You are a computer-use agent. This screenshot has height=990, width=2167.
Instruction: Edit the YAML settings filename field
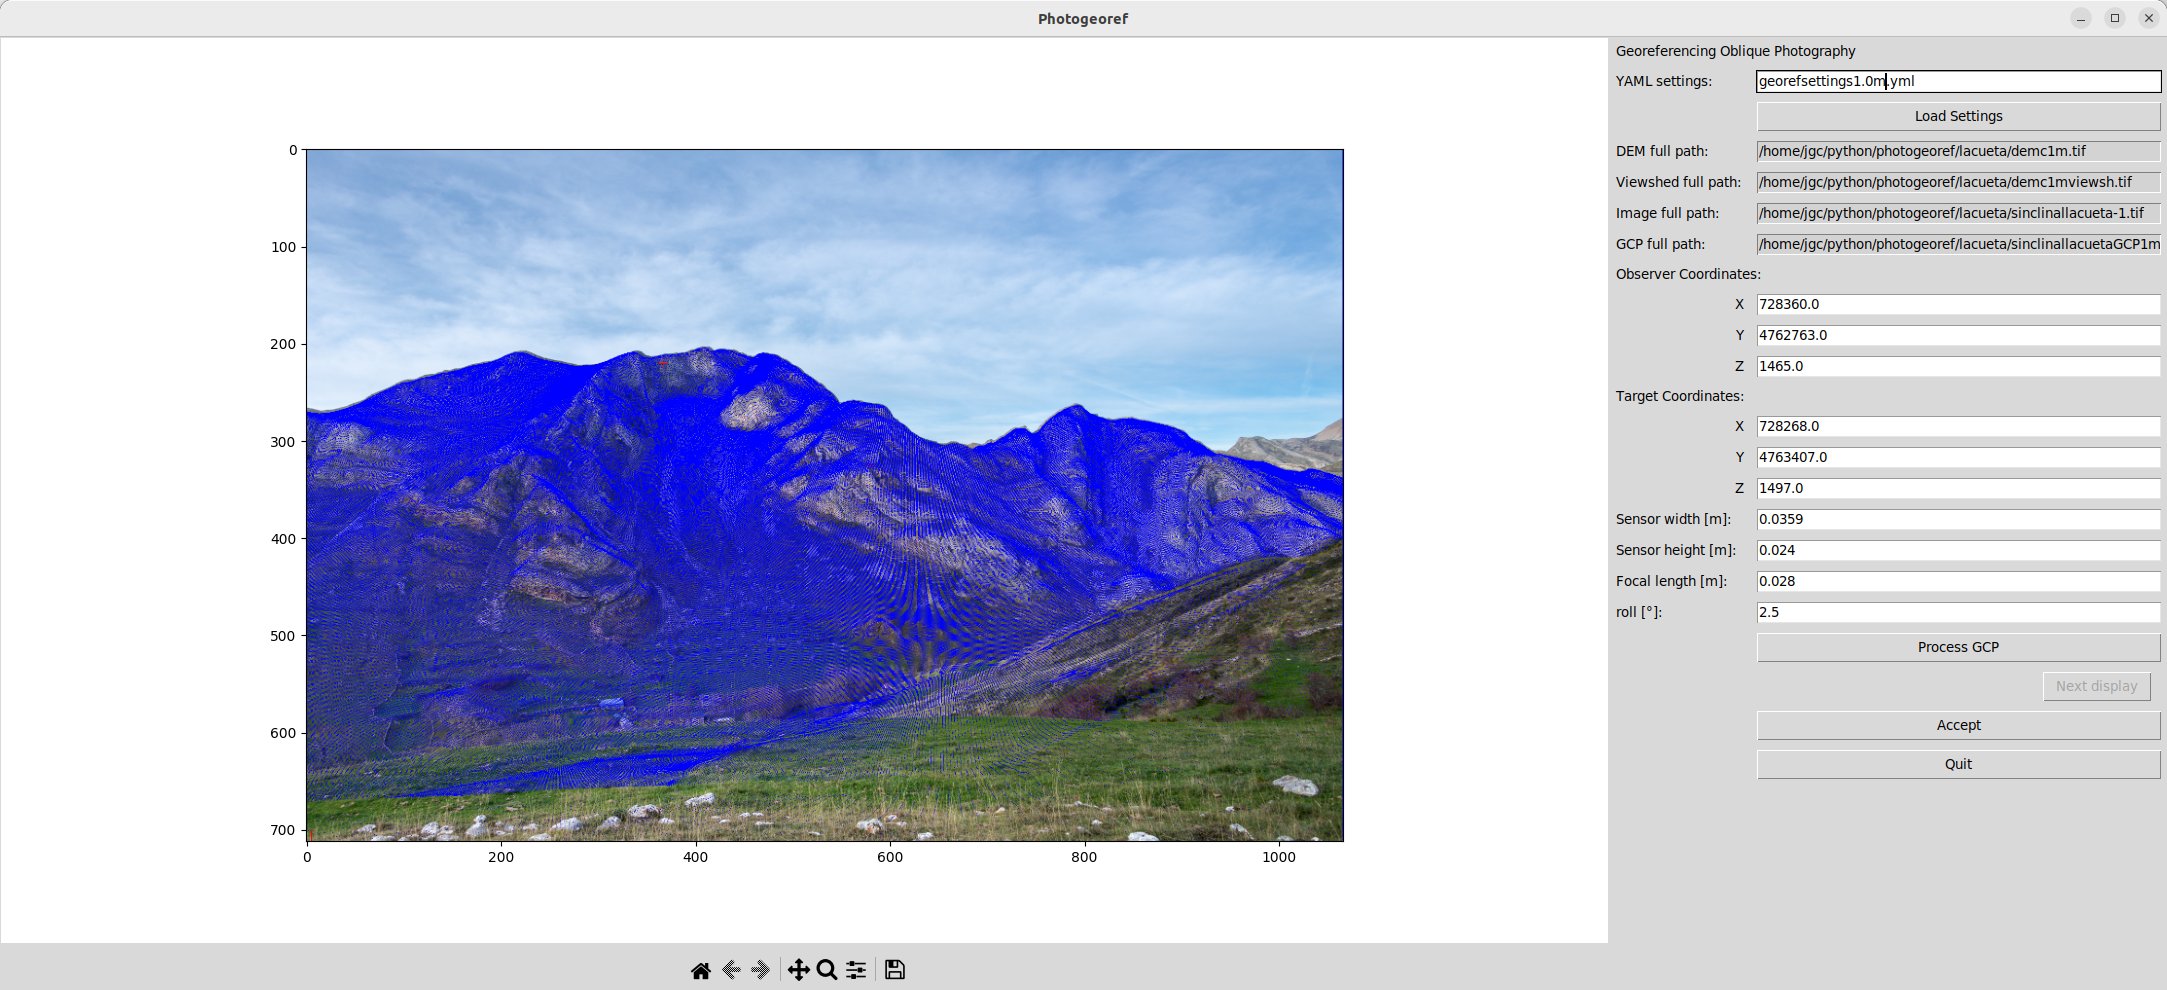(x=1958, y=81)
